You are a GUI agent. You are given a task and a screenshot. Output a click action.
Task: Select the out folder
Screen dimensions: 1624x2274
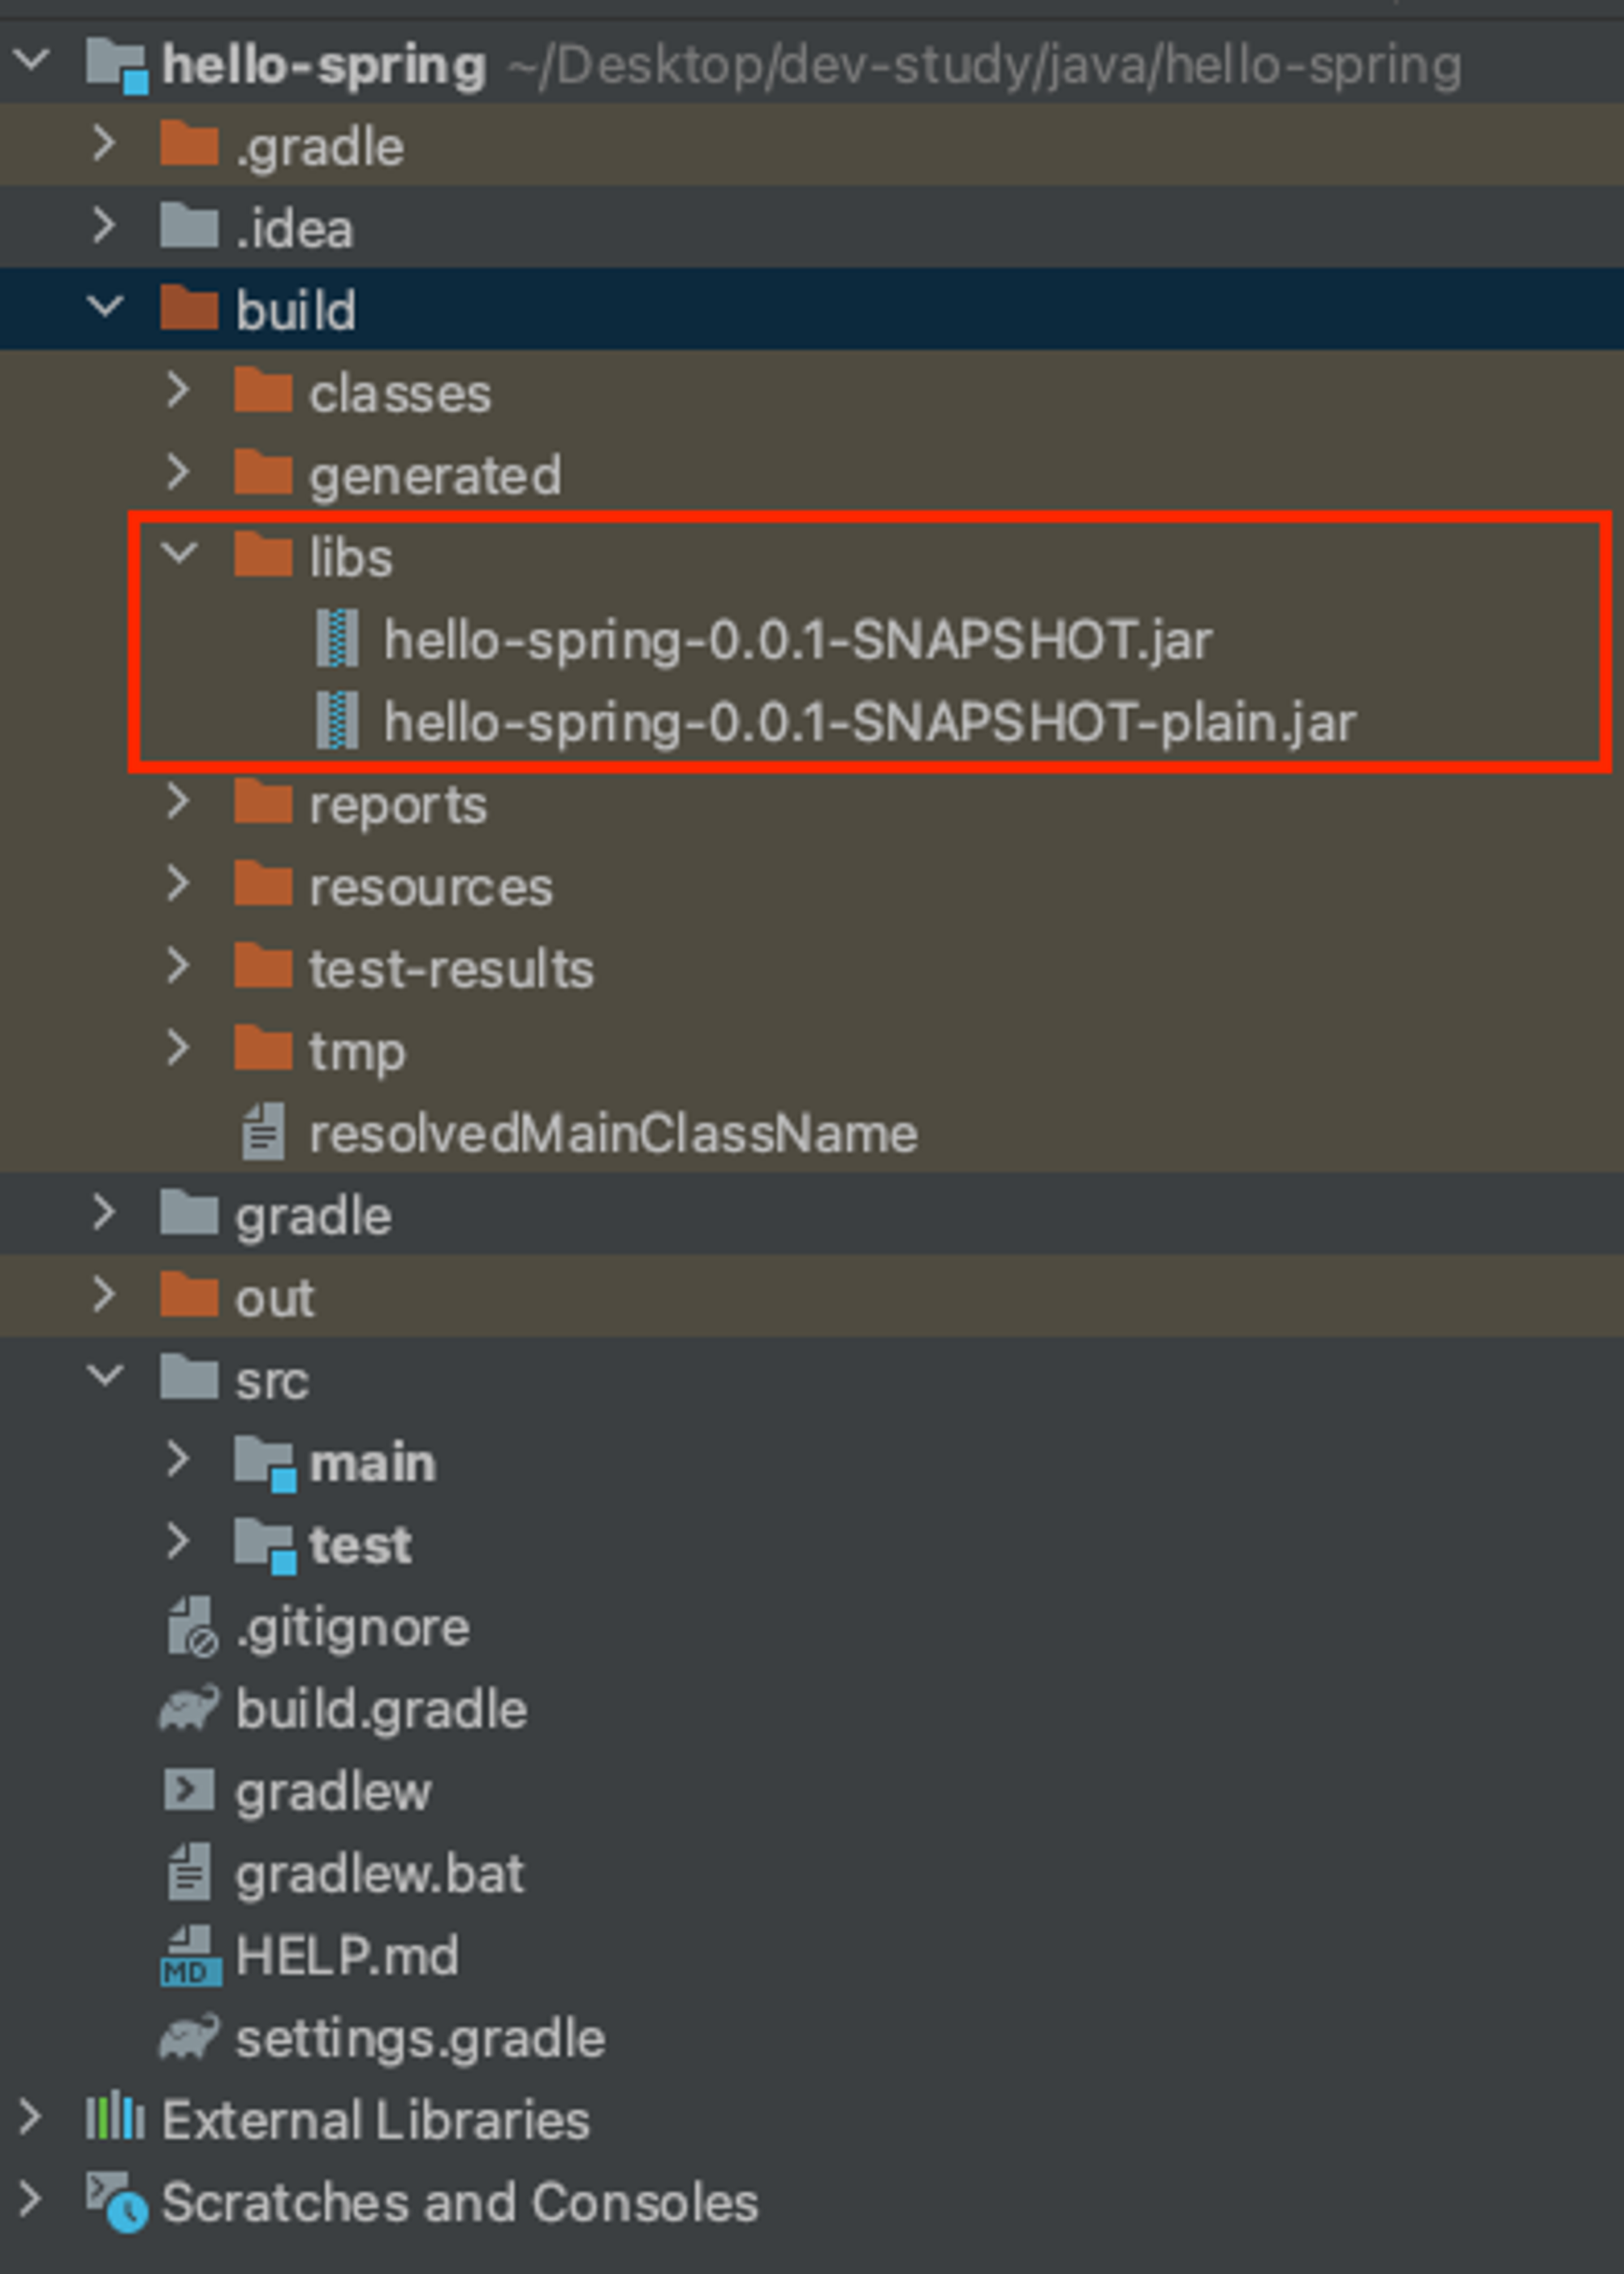(x=274, y=1298)
